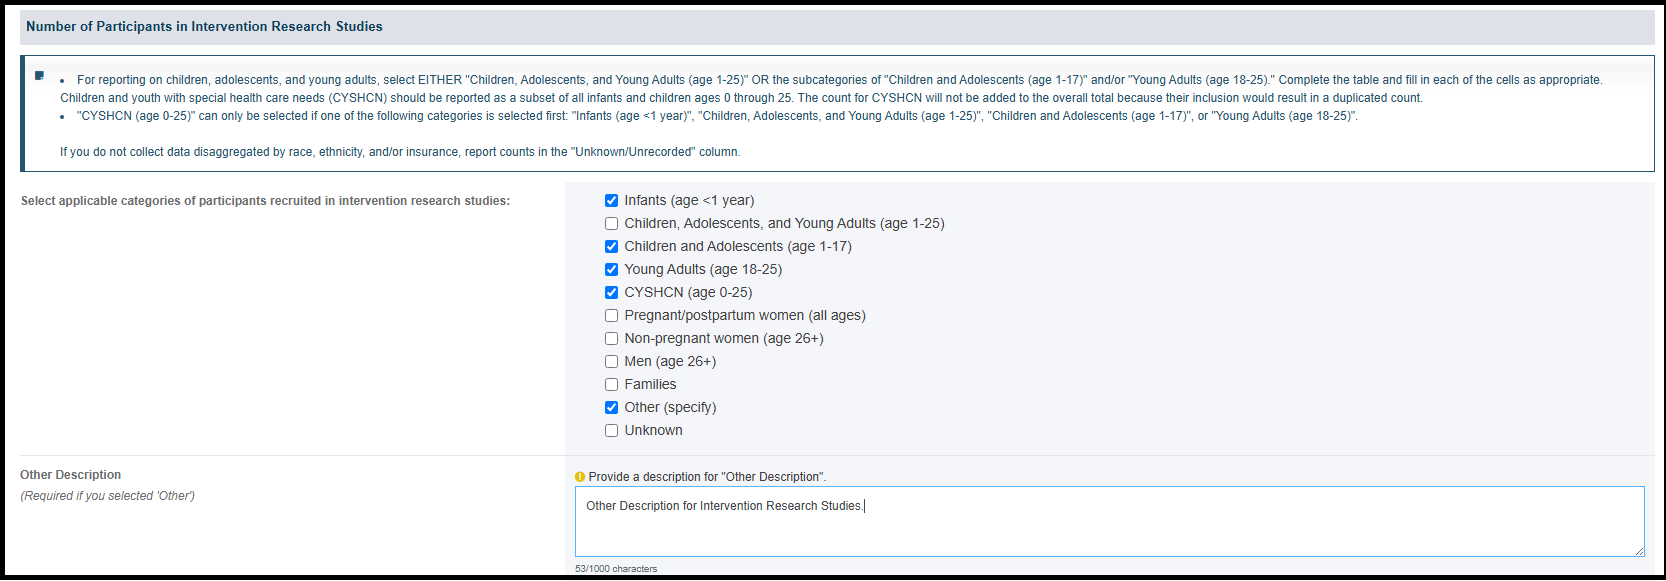
Task: Check Pregnant/postpartum women (all ages)
Action: point(611,315)
